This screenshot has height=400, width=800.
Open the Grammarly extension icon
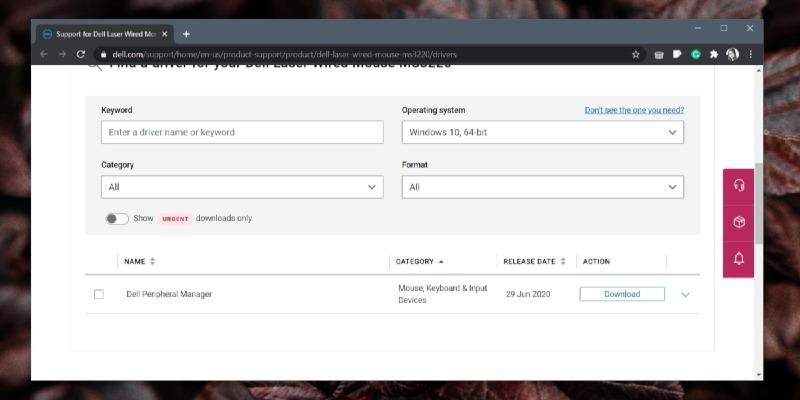click(x=696, y=55)
